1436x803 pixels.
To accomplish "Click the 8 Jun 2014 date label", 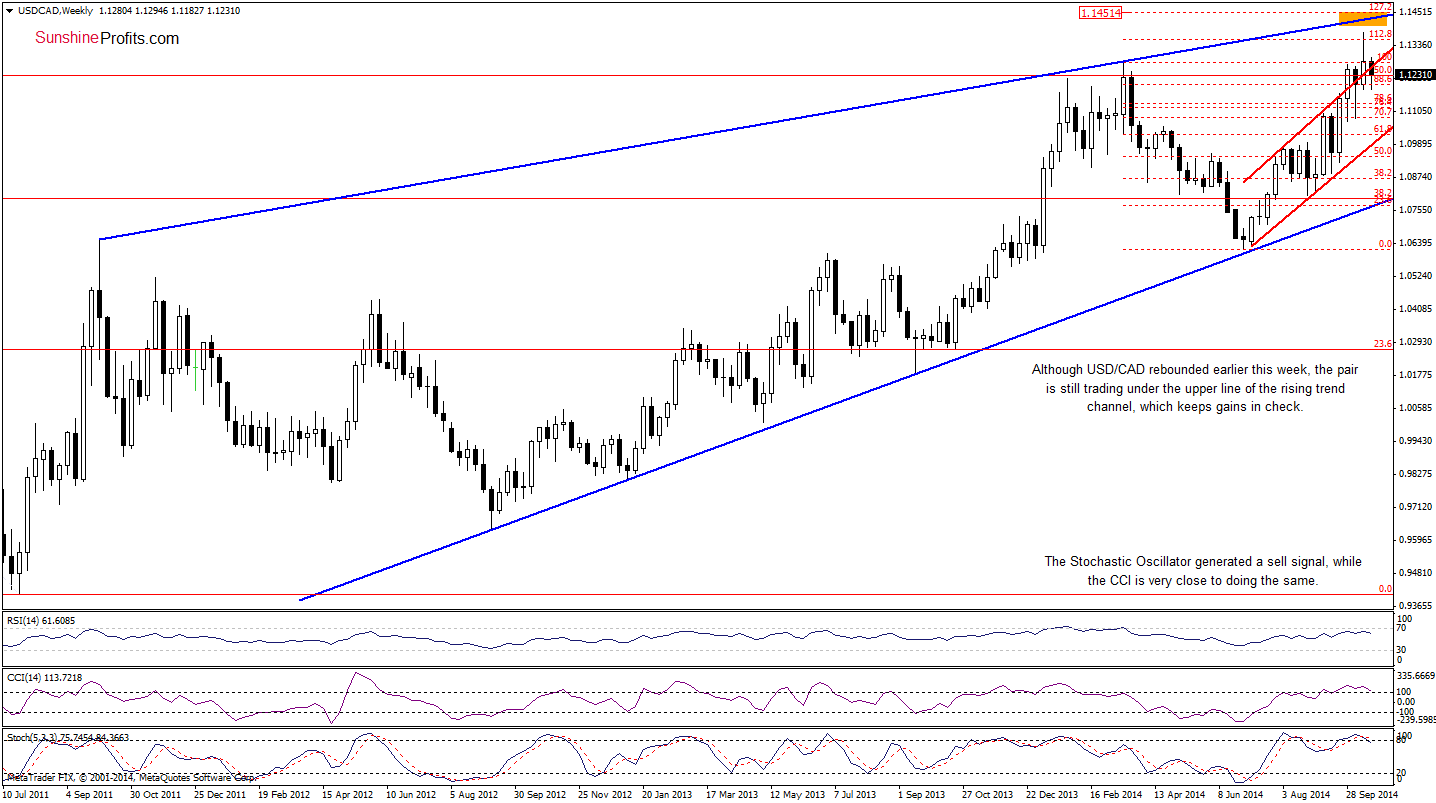I will [1242, 794].
